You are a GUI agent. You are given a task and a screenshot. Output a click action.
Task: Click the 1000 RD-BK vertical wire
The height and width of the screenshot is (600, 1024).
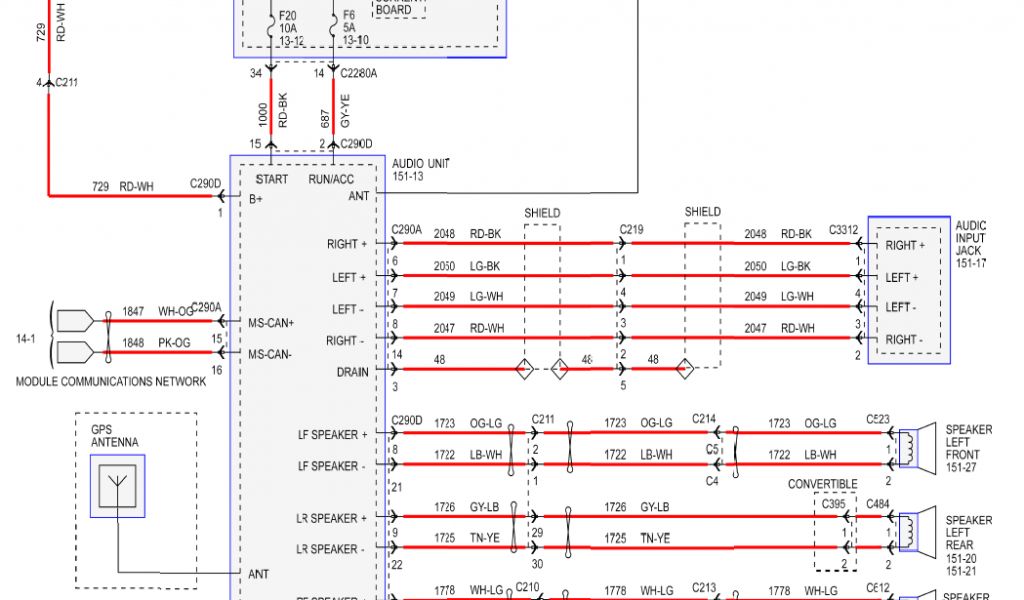[x=271, y=115]
